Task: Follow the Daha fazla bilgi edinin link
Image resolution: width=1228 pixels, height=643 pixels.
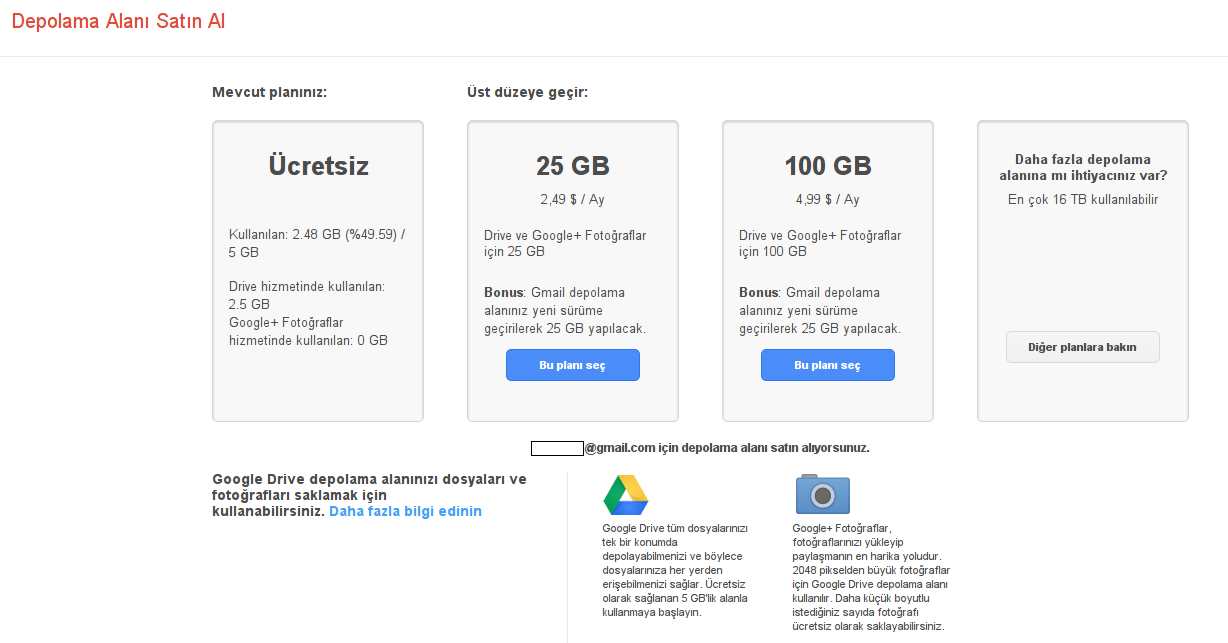Action: coord(405,511)
